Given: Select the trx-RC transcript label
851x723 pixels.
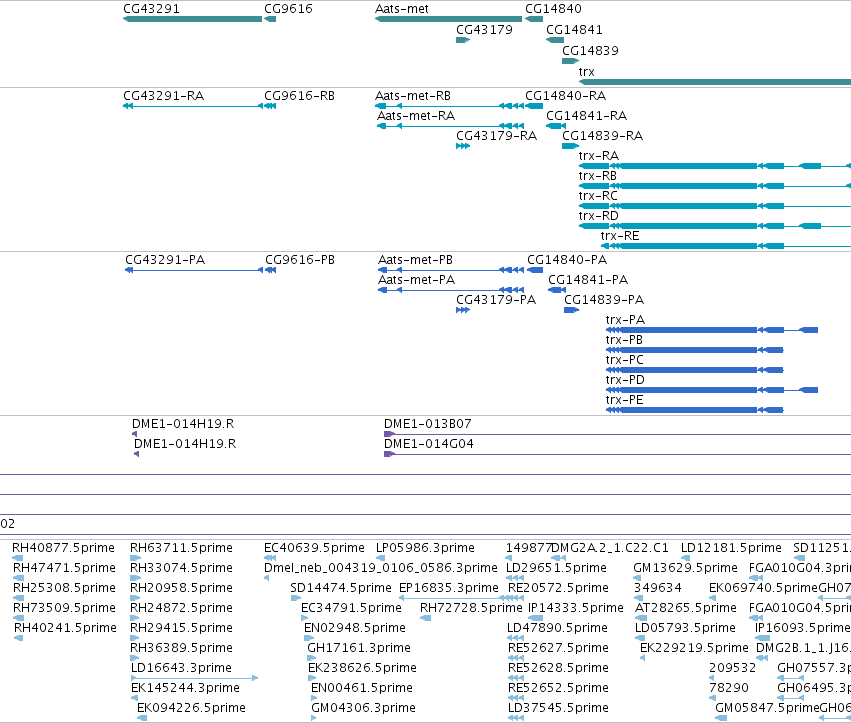Looking at the screenshot, I should point(598,196).
